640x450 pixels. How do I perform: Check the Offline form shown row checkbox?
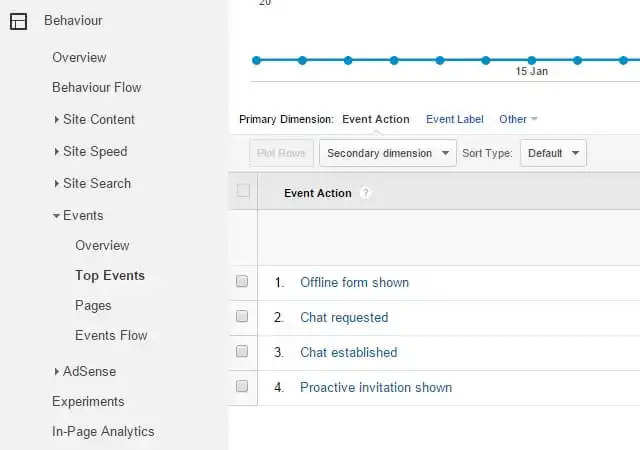tap(242, 282)
